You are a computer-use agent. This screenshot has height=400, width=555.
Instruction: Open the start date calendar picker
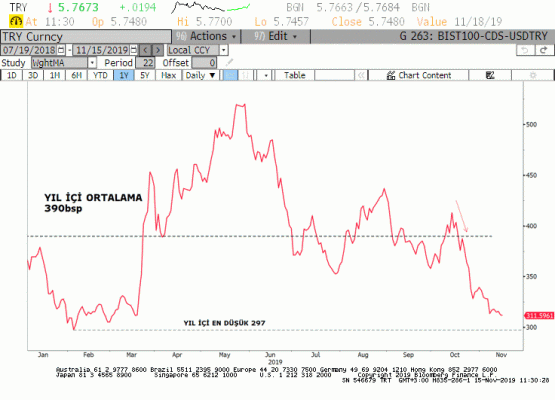pyautogui.click(x=61, y=50)
